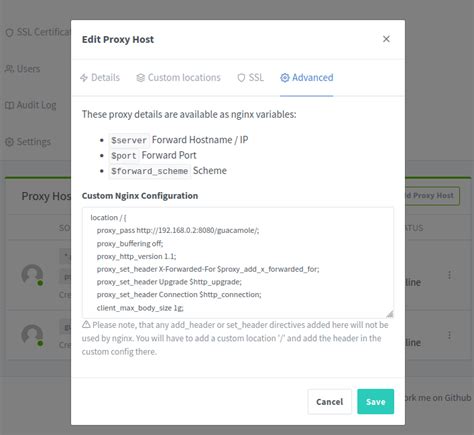Viewport: 474px width, 435px height.
Task: Open the second proxy host options menu
Action: (449, 335)
